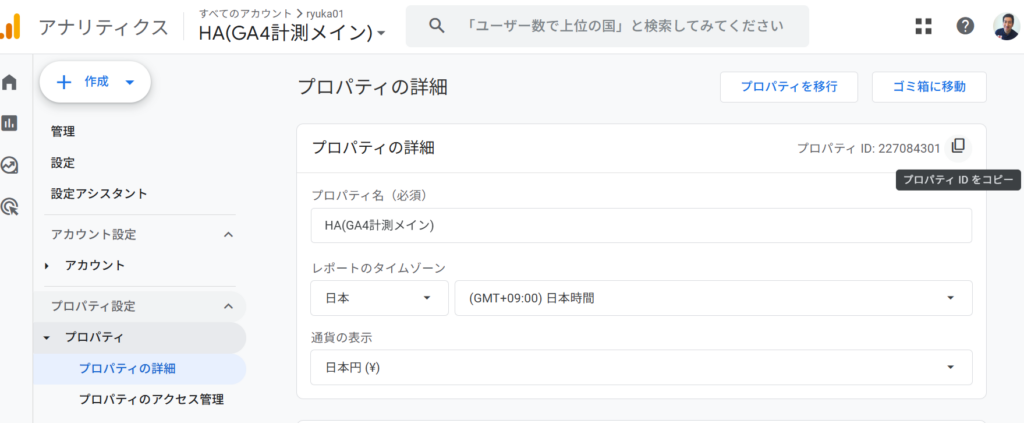Open the Explore icon in sidebar
This screenshot has width=1024, height=423.
(10, 165)
